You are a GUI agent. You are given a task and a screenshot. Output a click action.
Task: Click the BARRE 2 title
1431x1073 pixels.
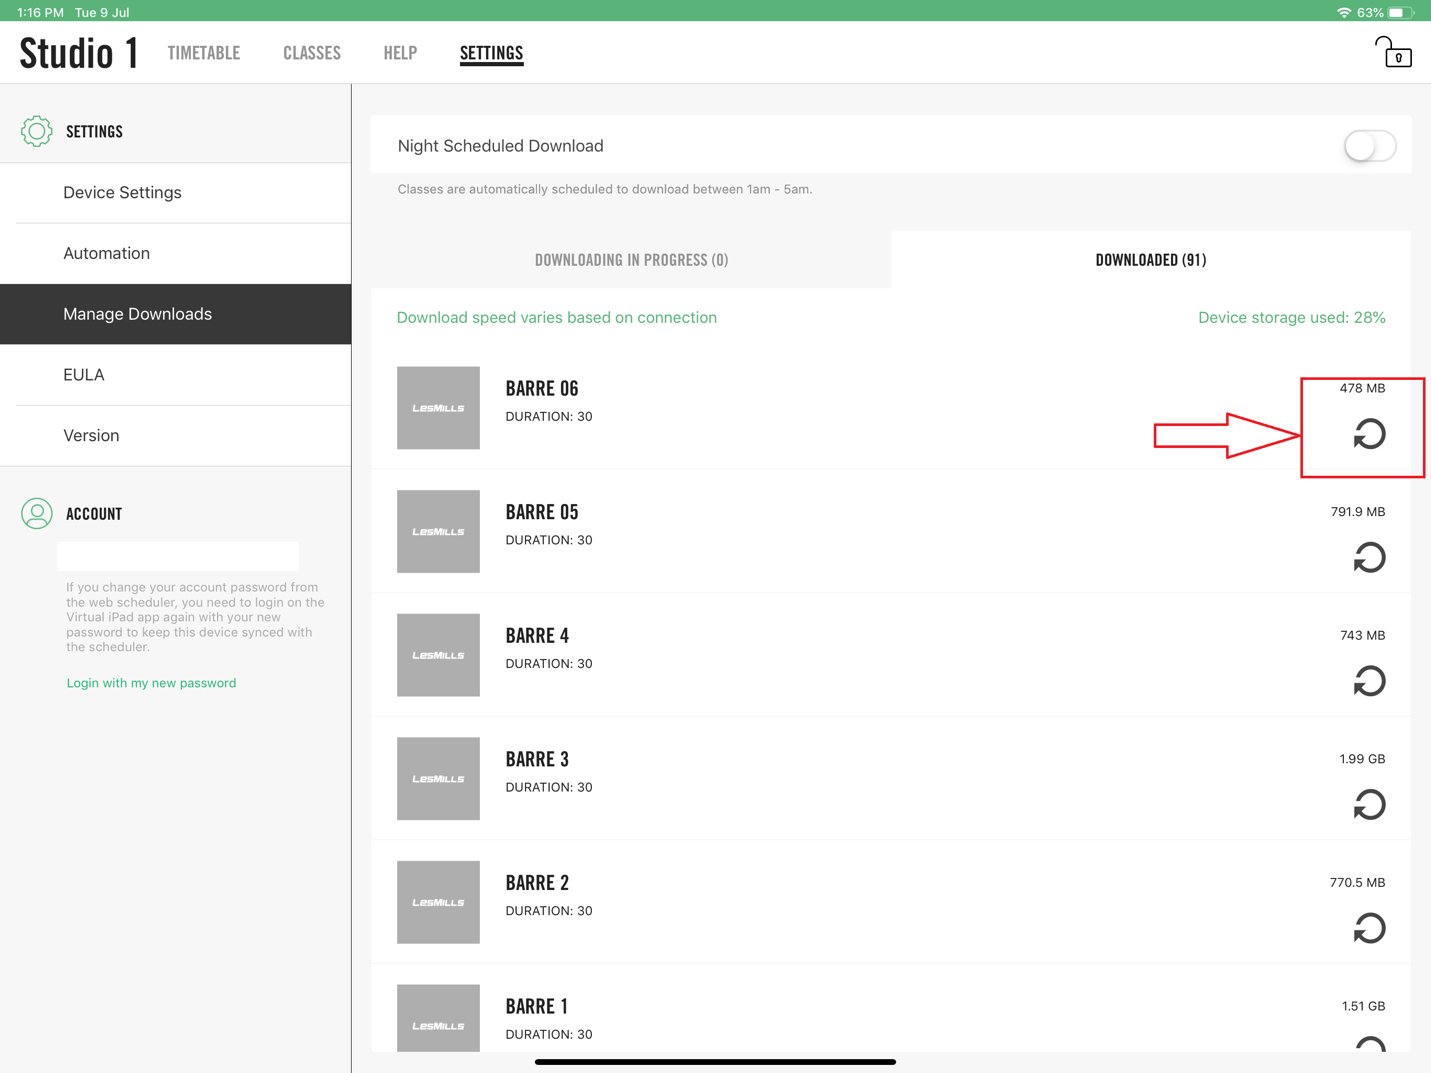click(537, 882)
